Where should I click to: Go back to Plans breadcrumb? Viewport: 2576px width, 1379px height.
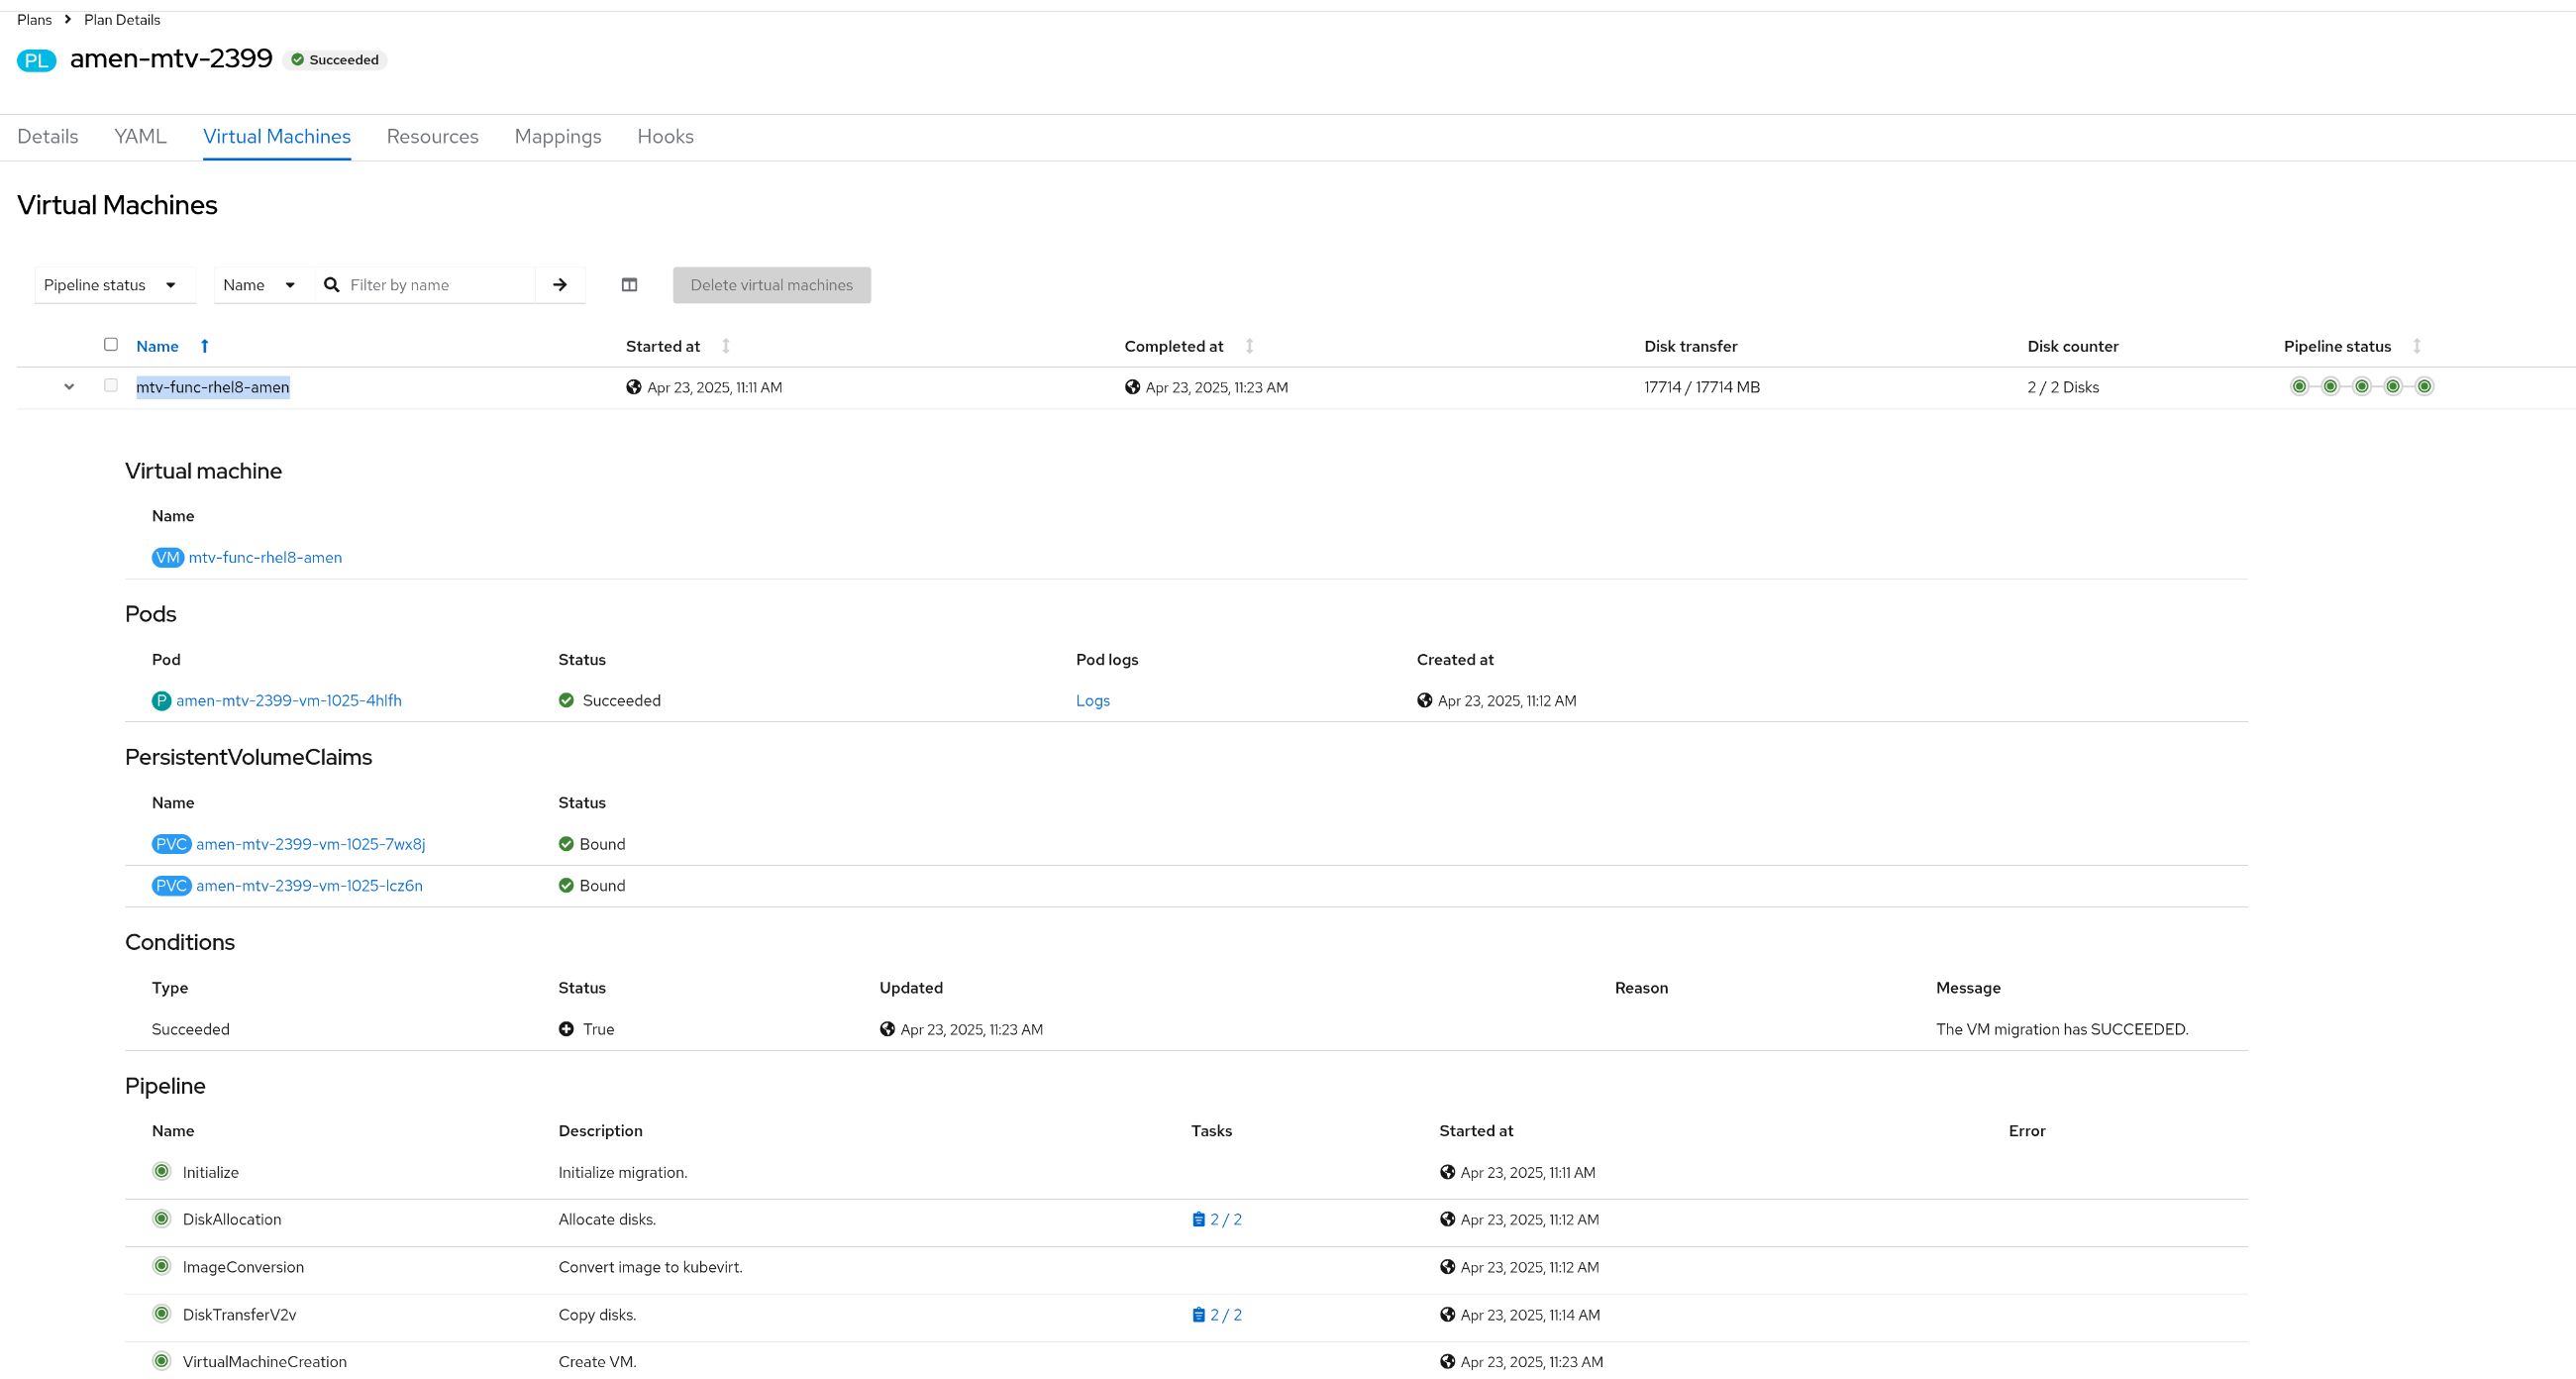pyautogui.click(x=34, y=20)
